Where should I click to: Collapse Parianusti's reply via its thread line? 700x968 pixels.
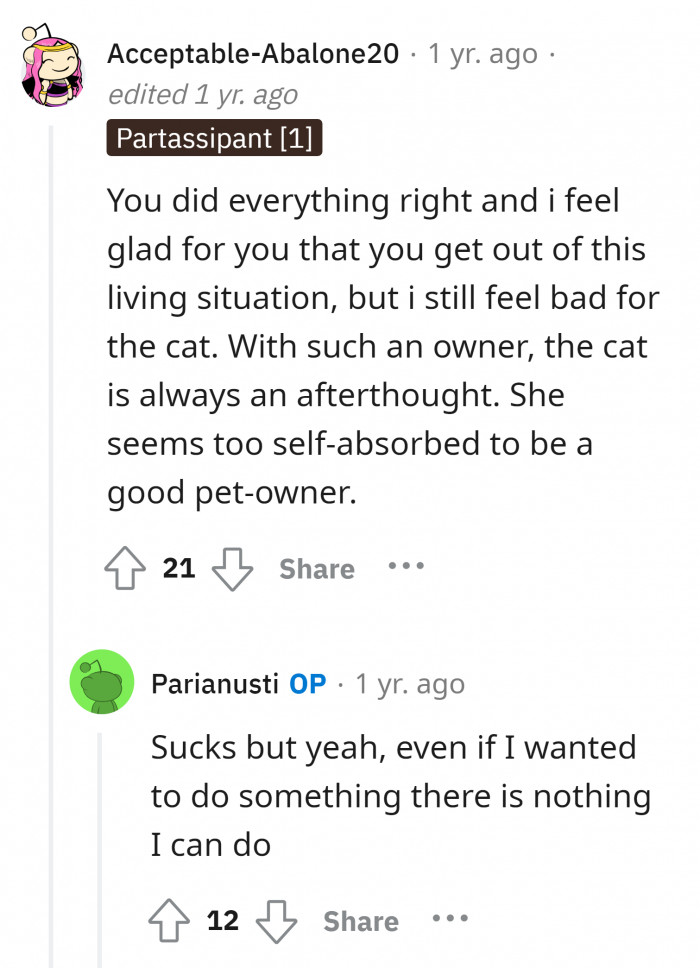coord(99,850)
